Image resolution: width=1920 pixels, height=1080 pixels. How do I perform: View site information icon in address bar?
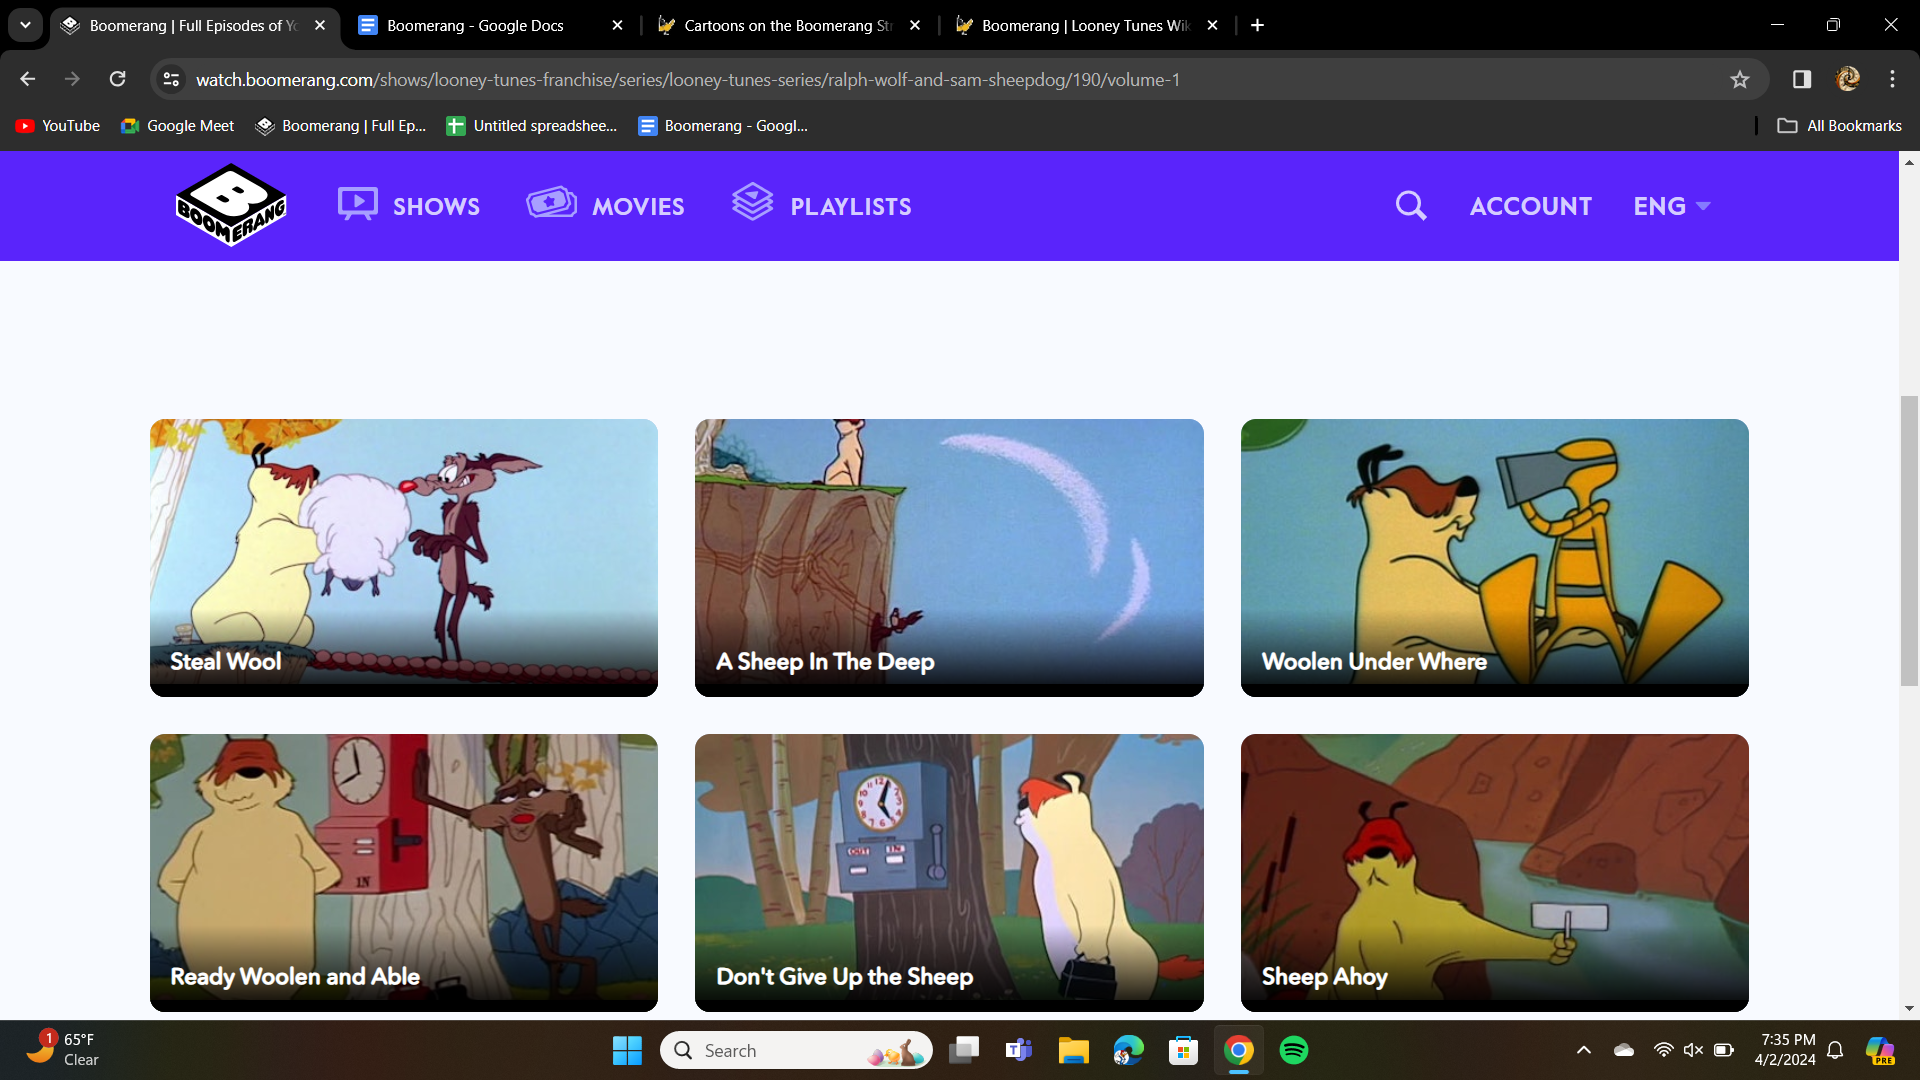[171, 79]
